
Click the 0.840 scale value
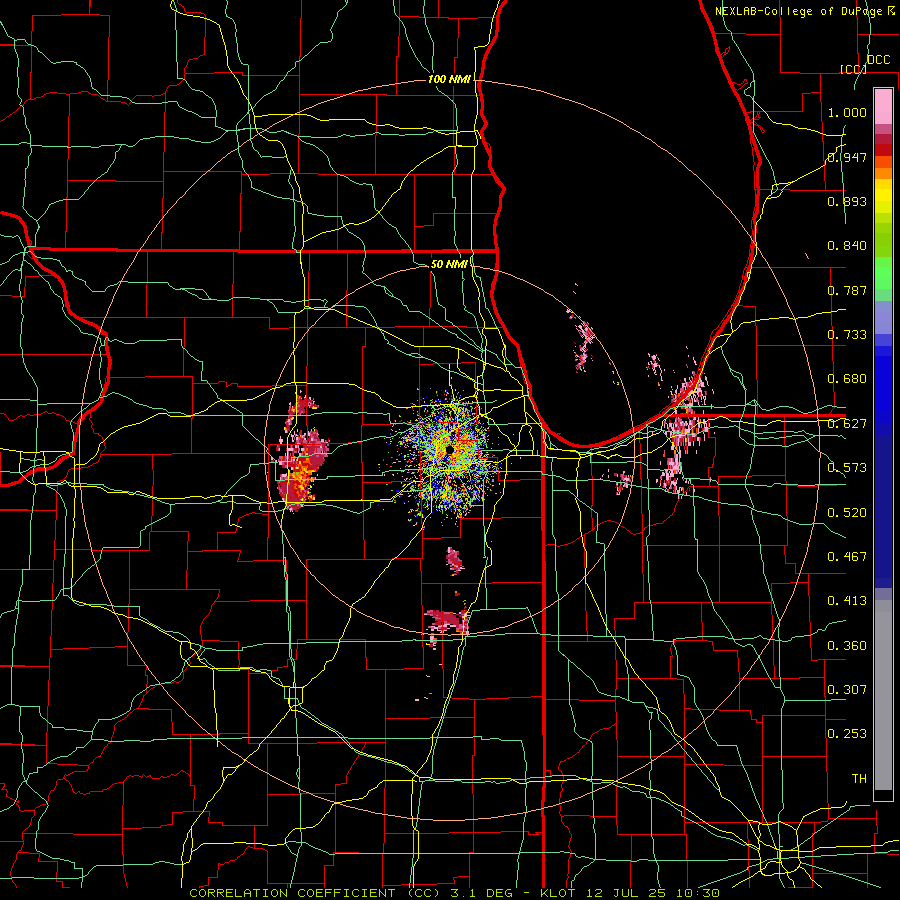pos(847,246)
